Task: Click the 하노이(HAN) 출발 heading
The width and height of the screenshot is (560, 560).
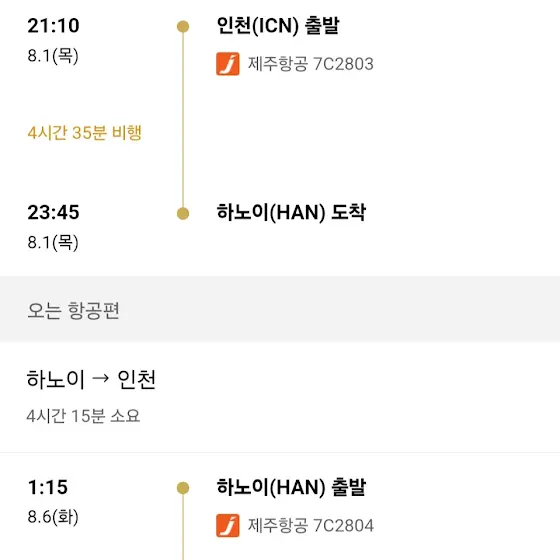Action: 291,487
